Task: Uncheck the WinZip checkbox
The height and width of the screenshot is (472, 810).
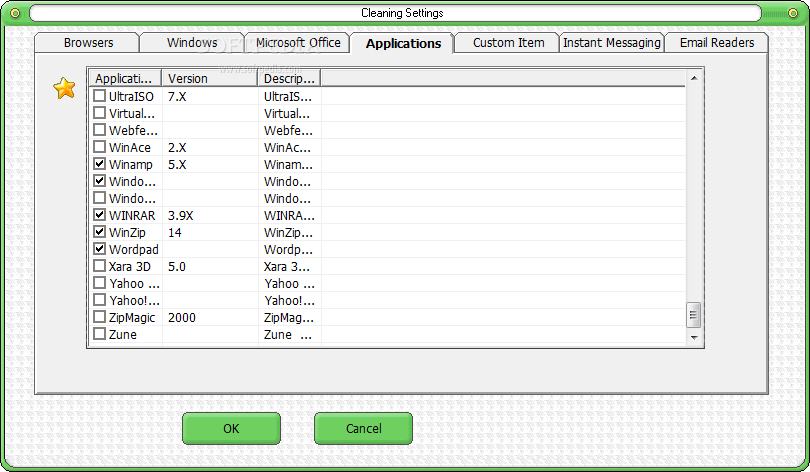Action: point(99,232)
